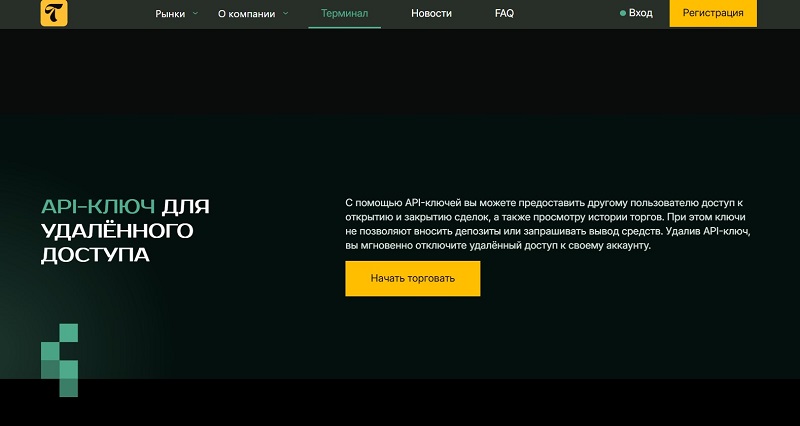The width and height of the screenshot is (800, 426).
Task: Open the О компании menu item
Action: [x=245, y=14]
